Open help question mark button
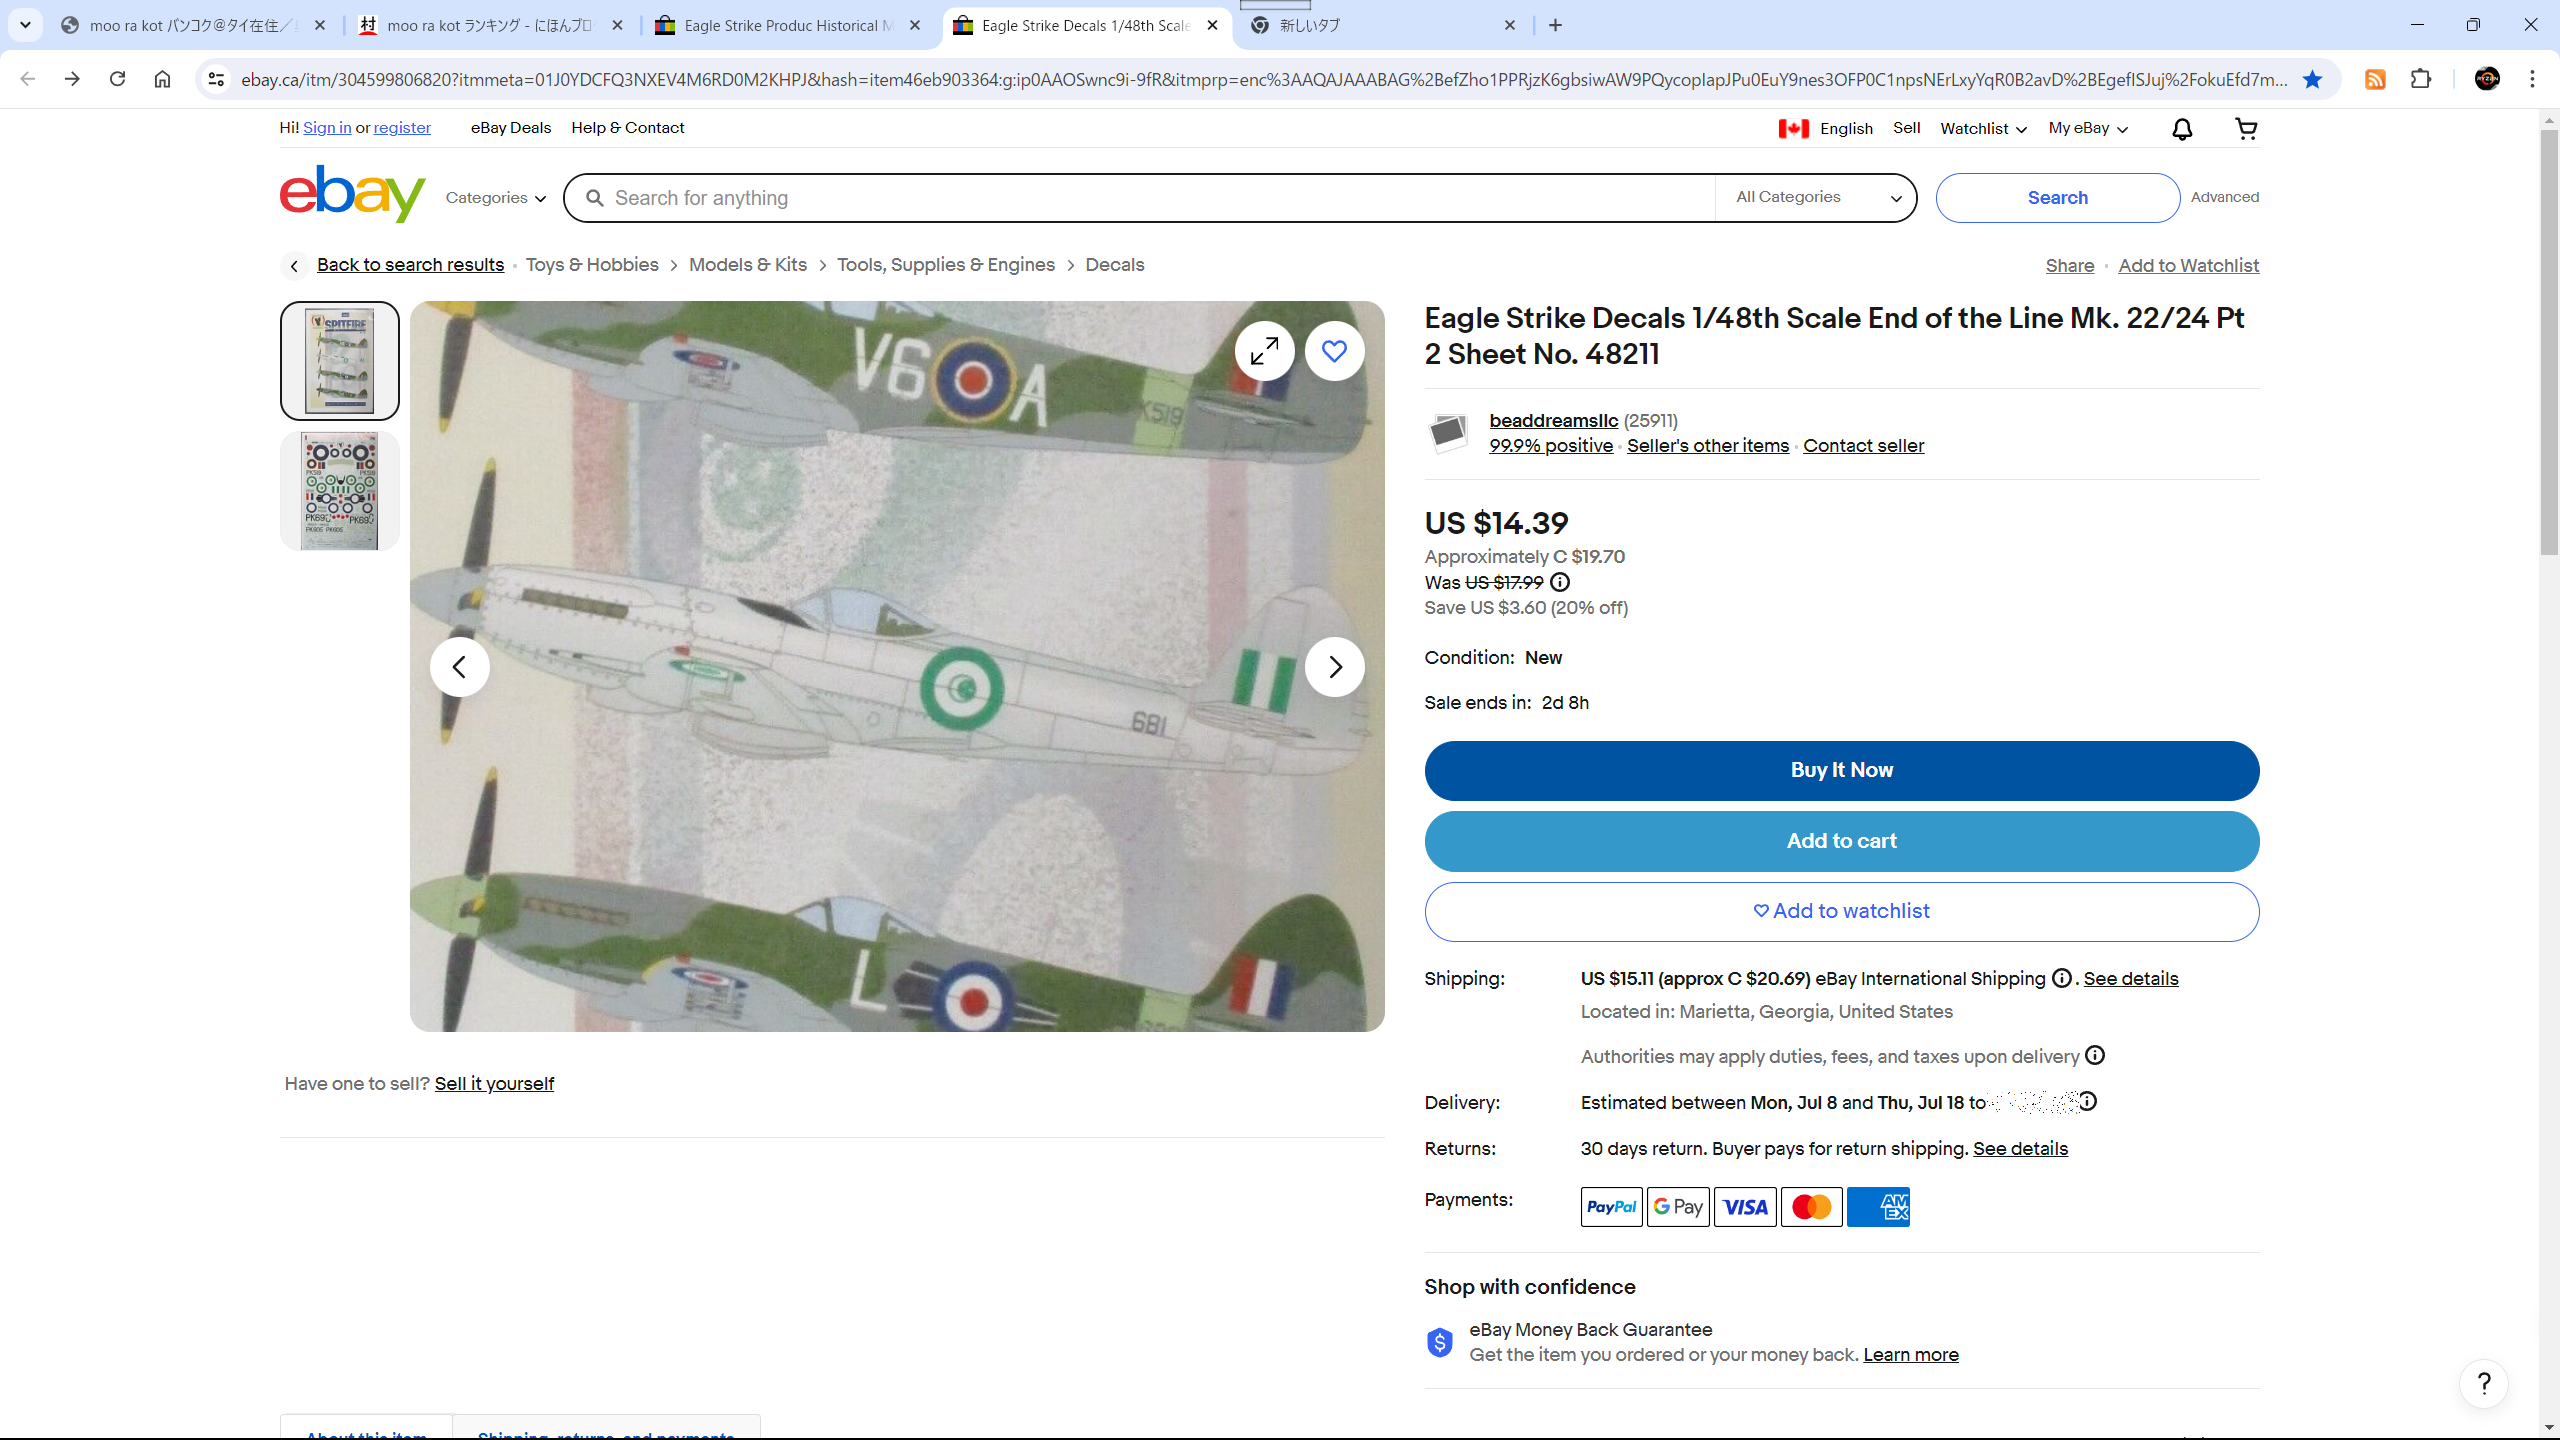The width and height of the screenshot is (2560, 1440). 2484,1384
